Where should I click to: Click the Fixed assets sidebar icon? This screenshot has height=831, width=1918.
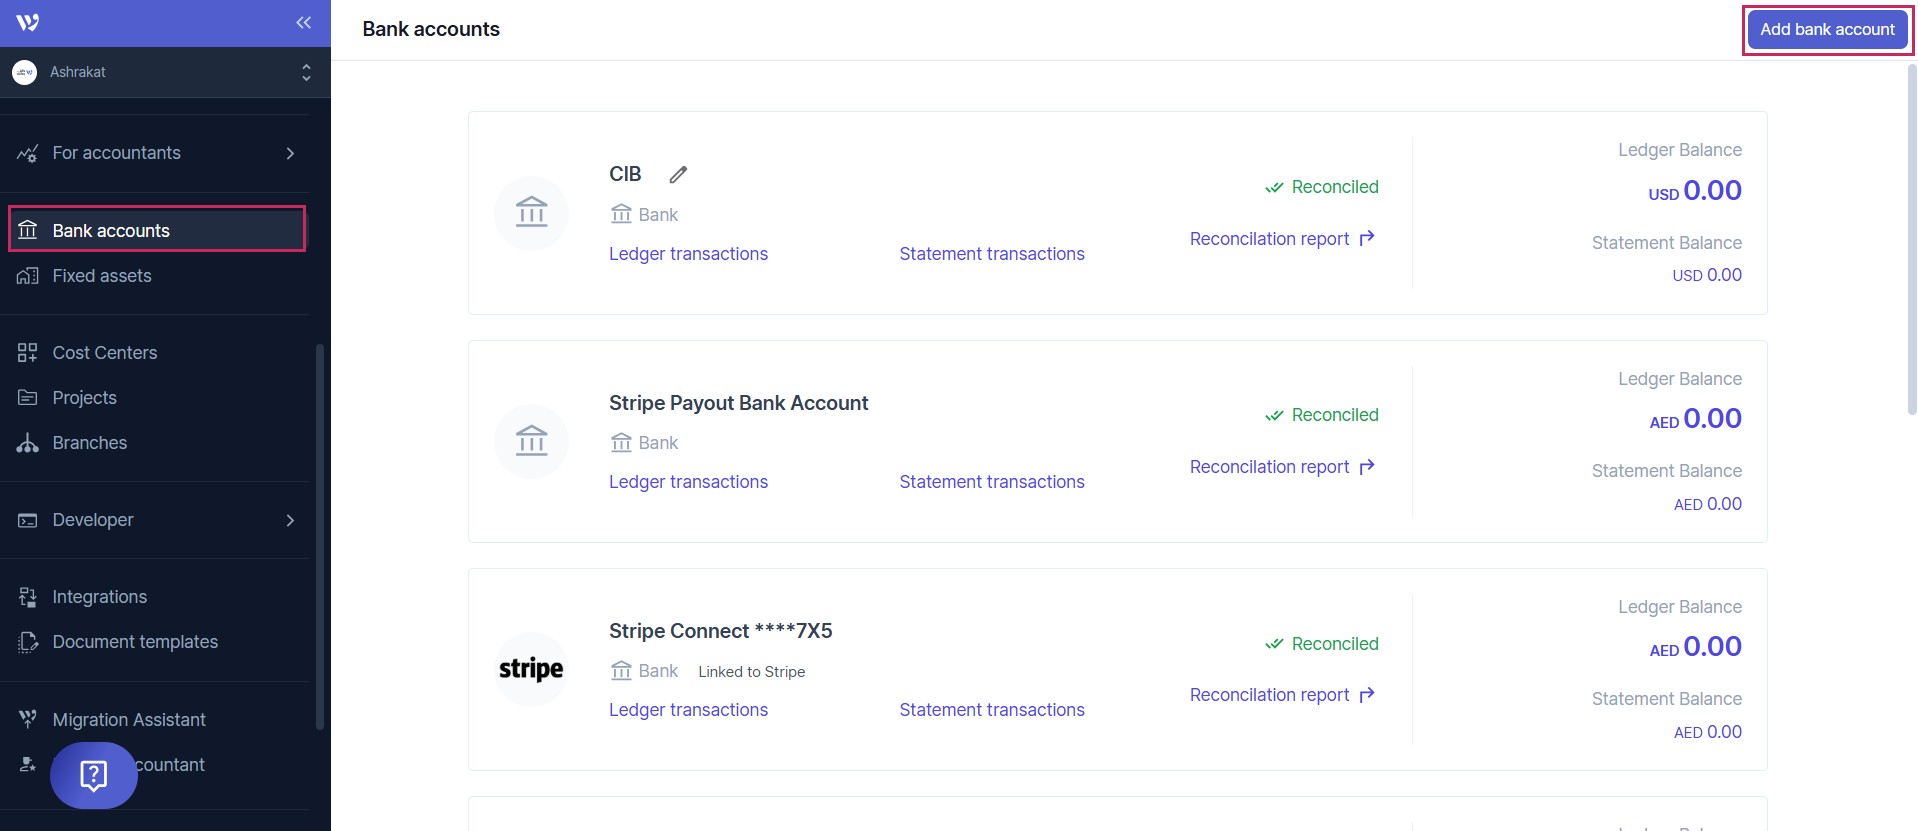[28, 276]
